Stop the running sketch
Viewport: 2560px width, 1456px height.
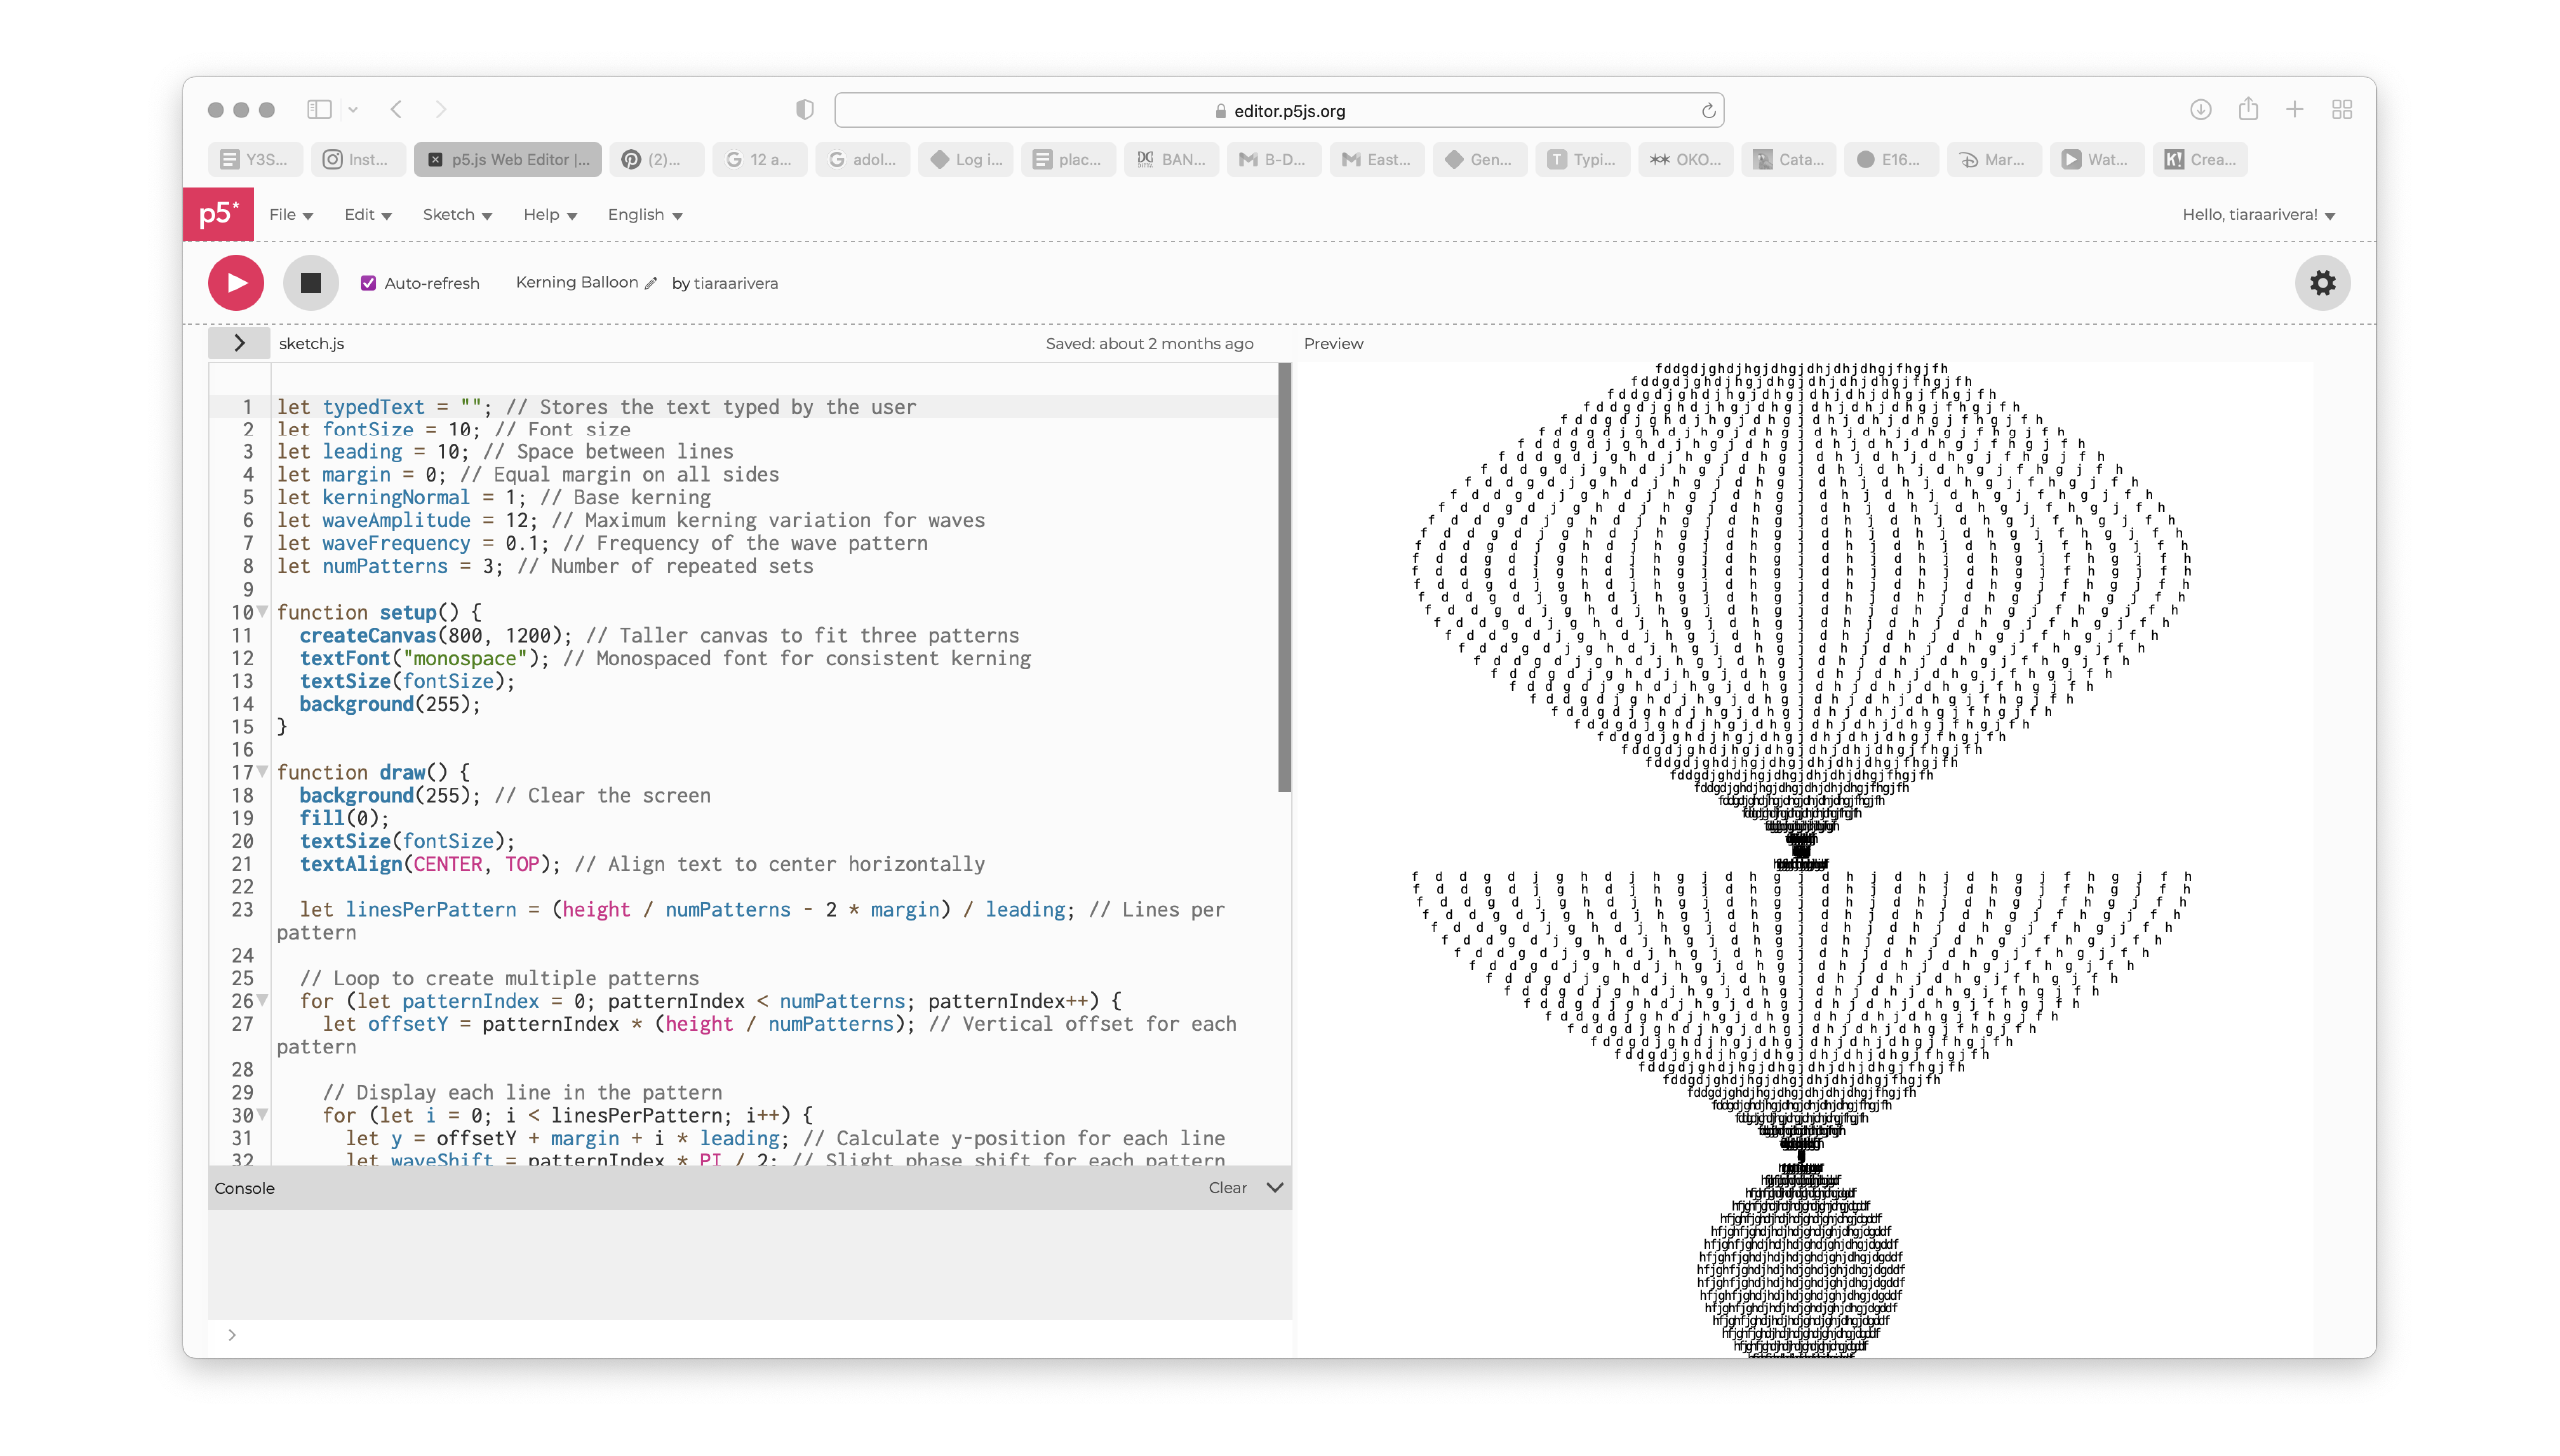[x=311, y=283]
